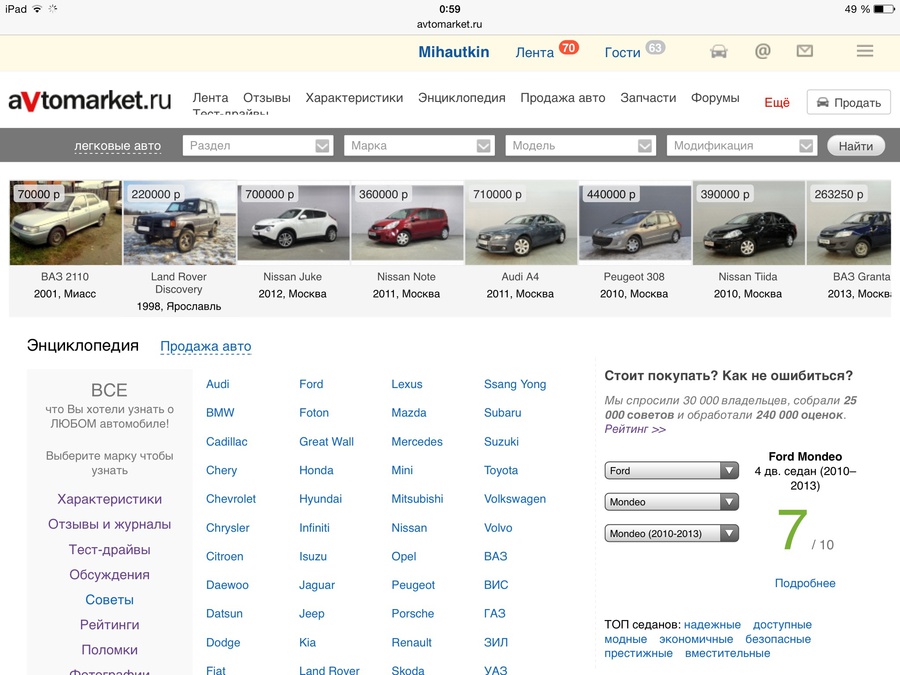
Task: Click the Продать button
Action: point(848,102)
